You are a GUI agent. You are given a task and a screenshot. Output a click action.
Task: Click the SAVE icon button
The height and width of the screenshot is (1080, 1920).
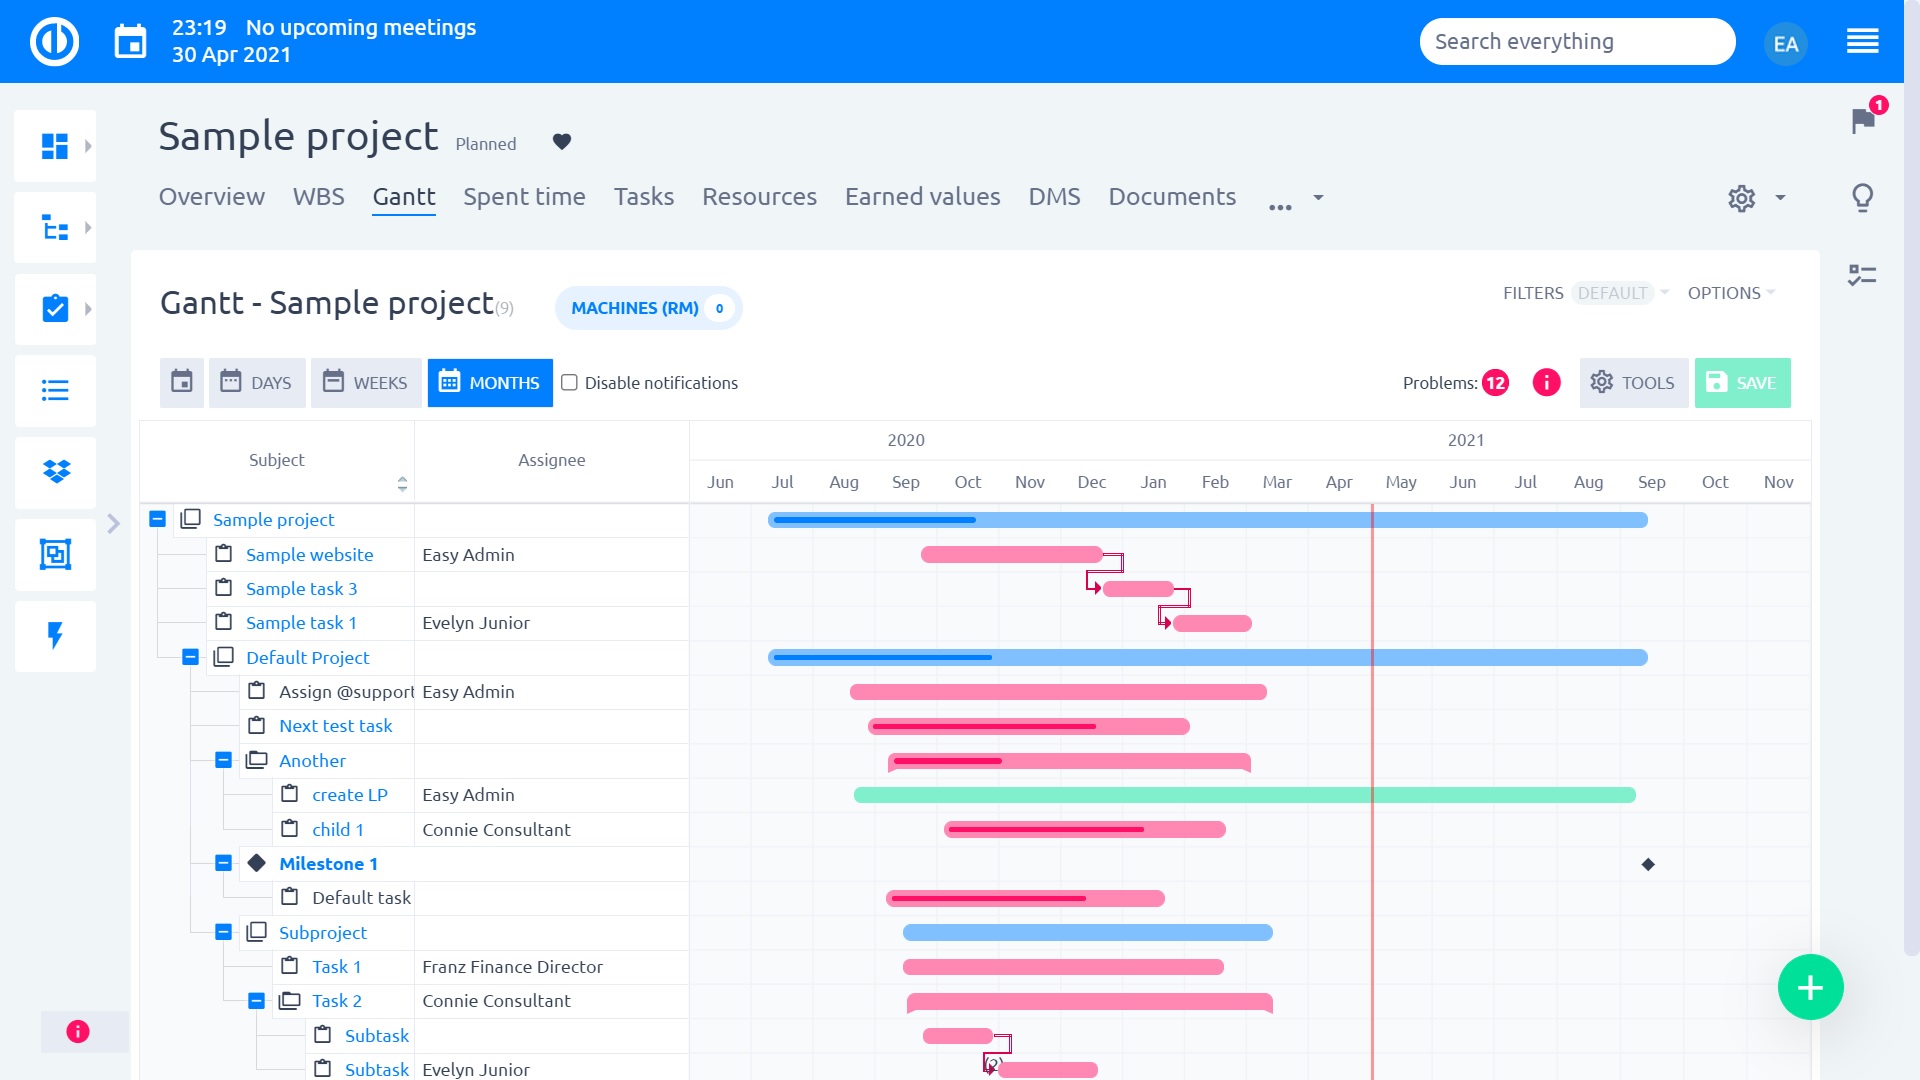pos(1717,382)
